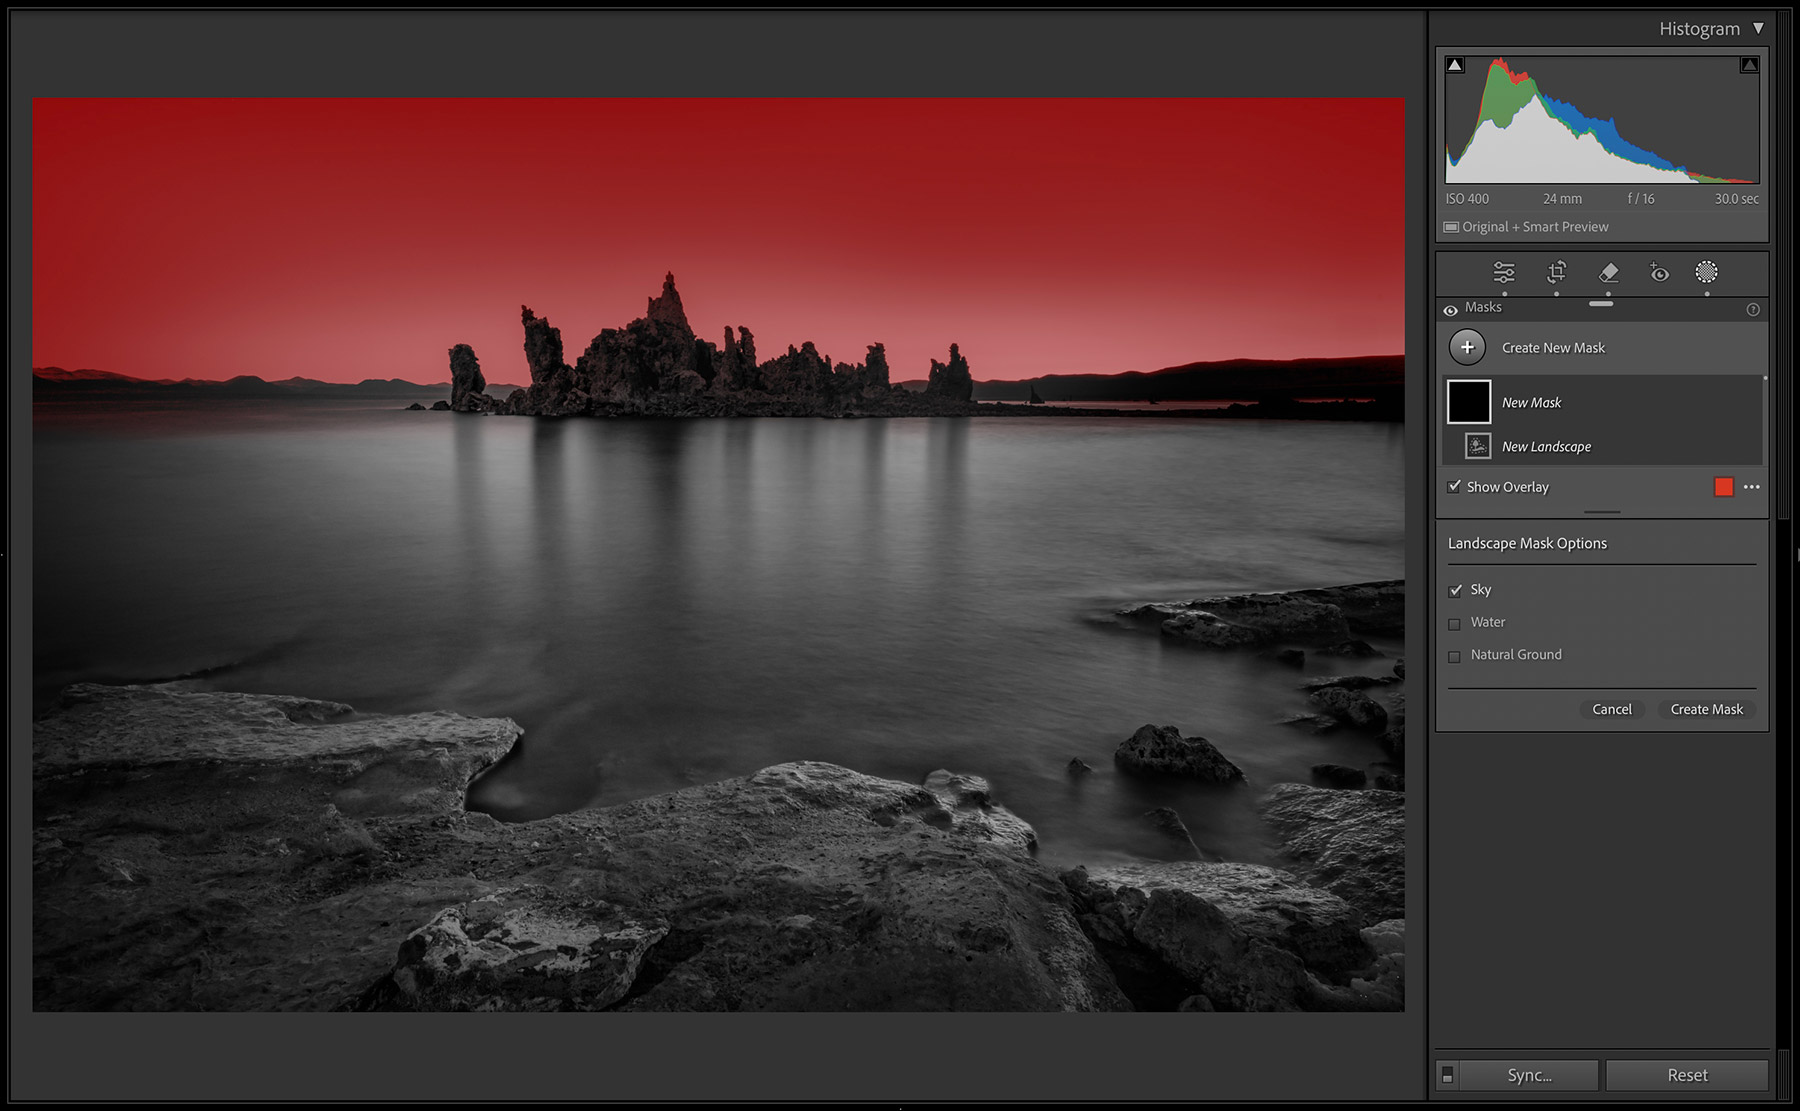Select the Healing eraser tool

1608,272
